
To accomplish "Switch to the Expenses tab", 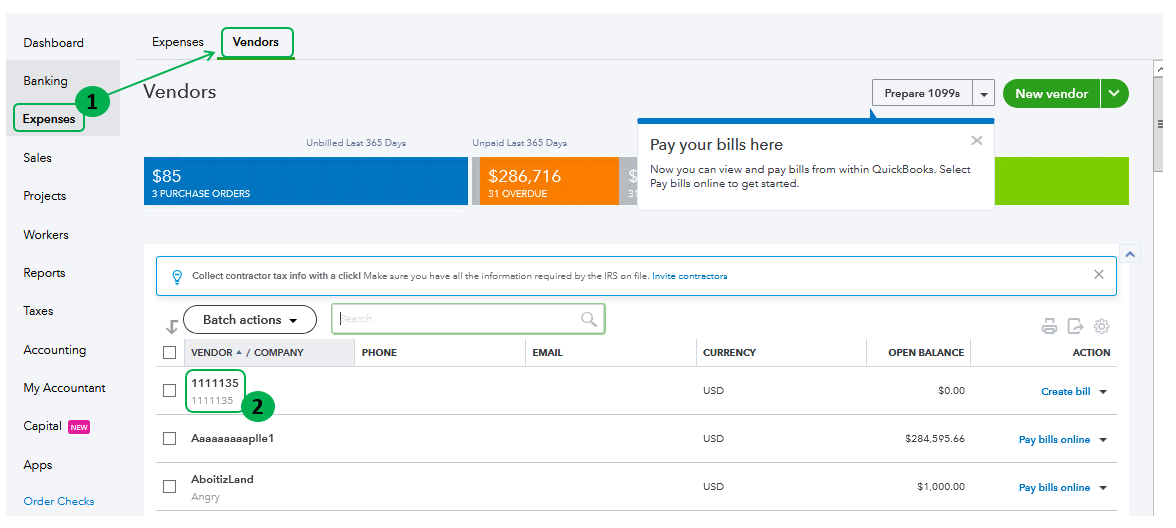I will coord(178,42).
